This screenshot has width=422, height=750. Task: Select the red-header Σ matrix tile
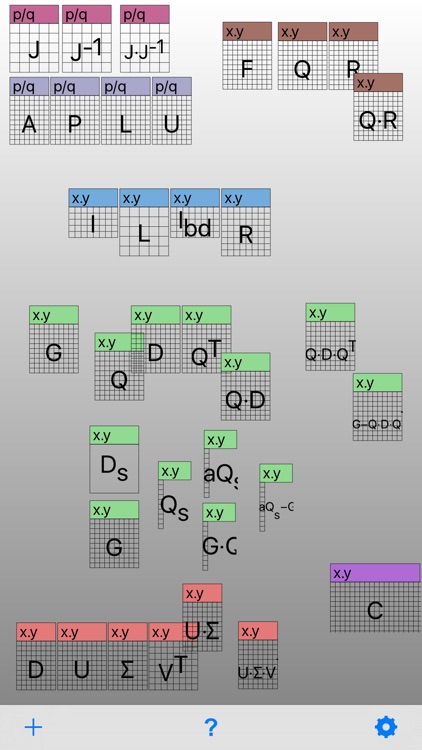128,656
